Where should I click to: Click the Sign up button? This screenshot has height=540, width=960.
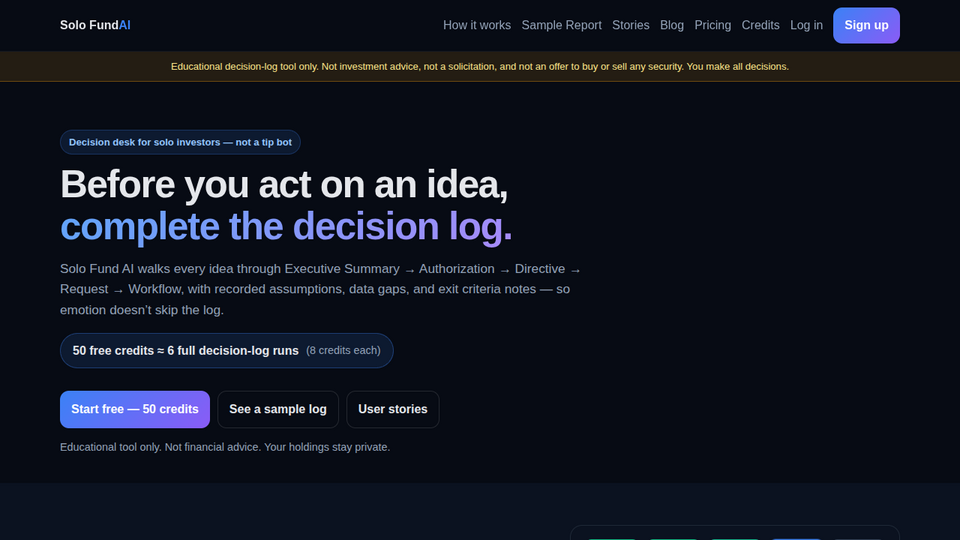[866, 25]
